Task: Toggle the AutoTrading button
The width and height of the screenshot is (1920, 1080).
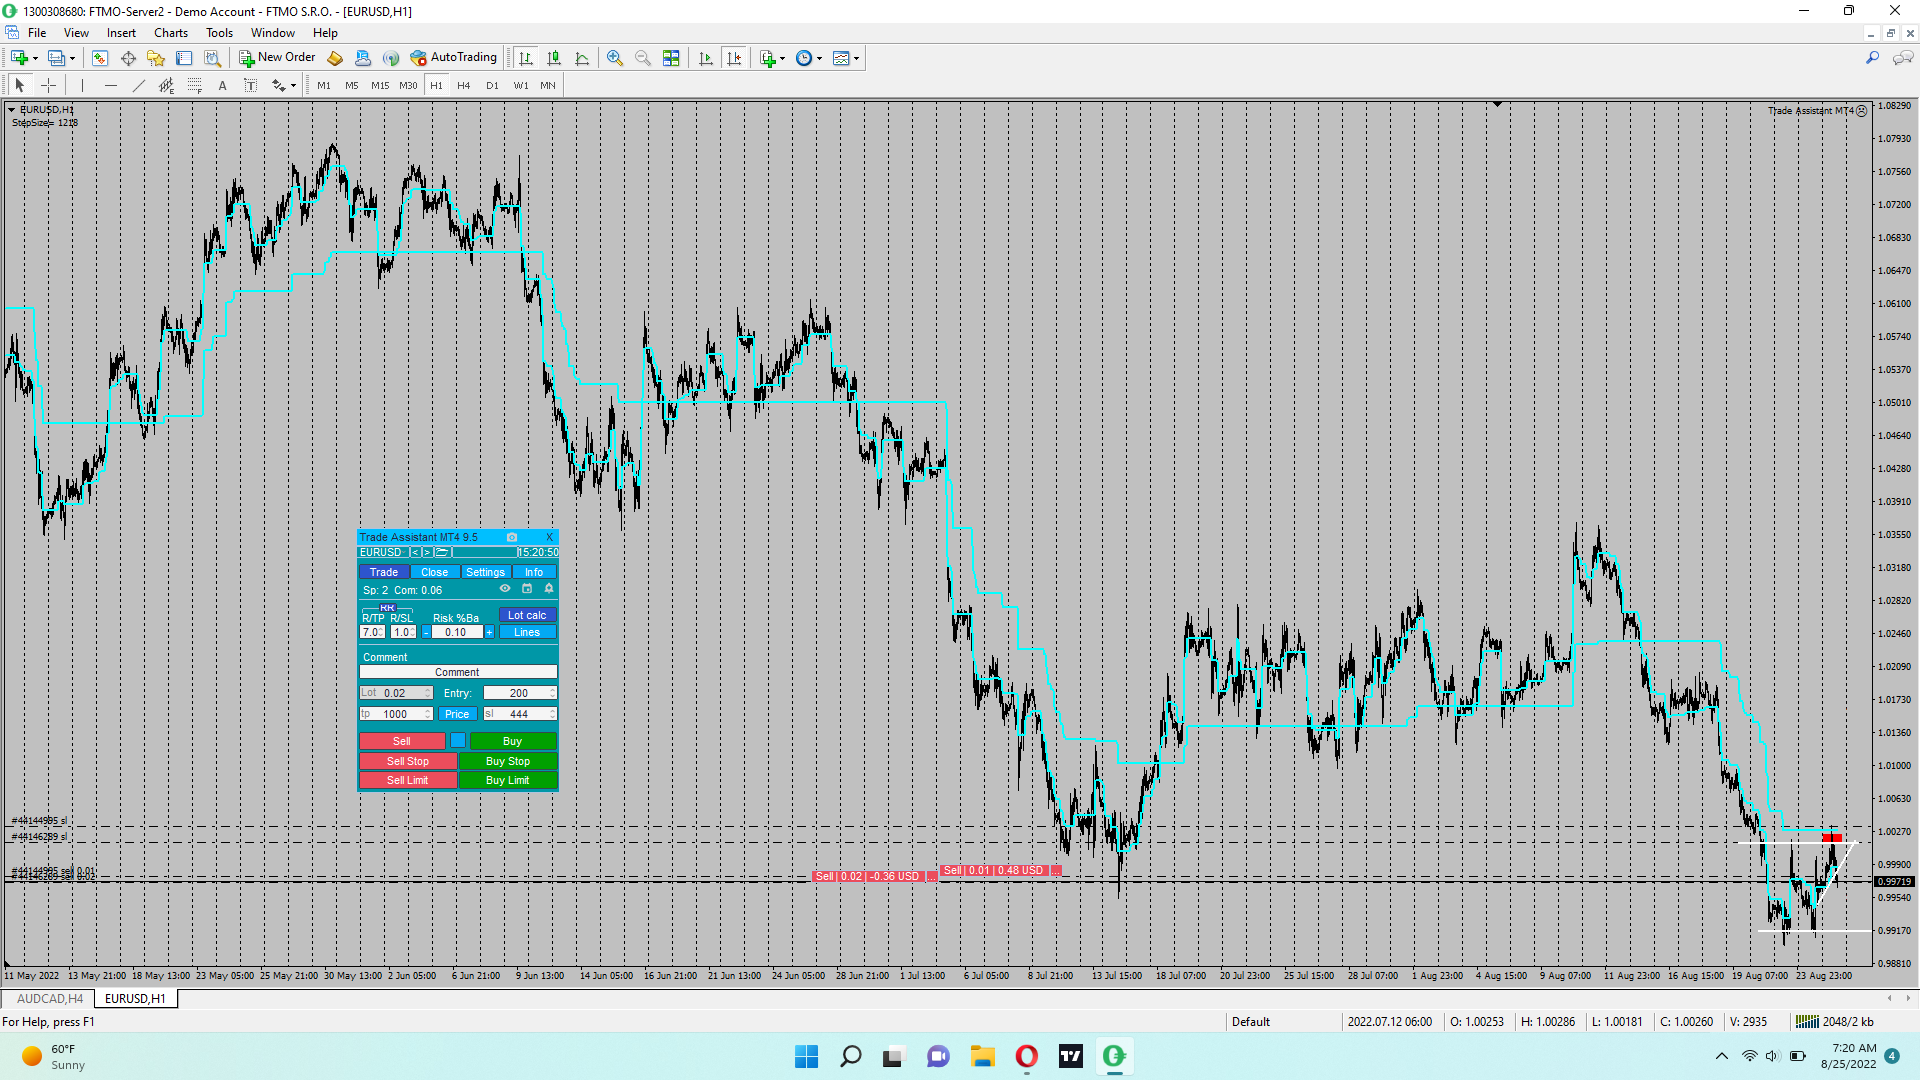Action: pos(453,57)
